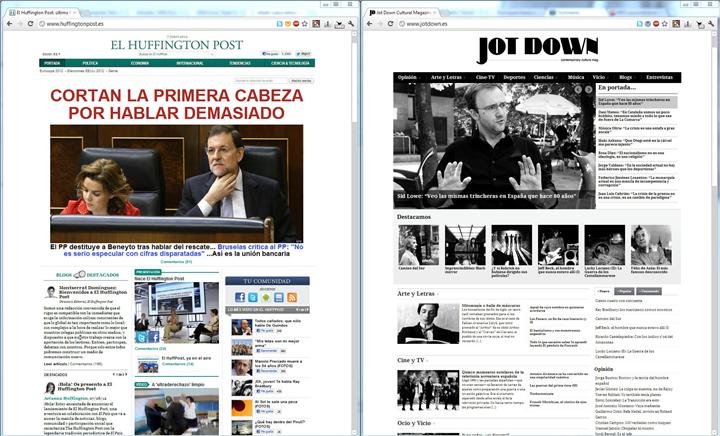Open the TENDENCIAS section
Screen dimensions: 720x436
tap(240, 63)
